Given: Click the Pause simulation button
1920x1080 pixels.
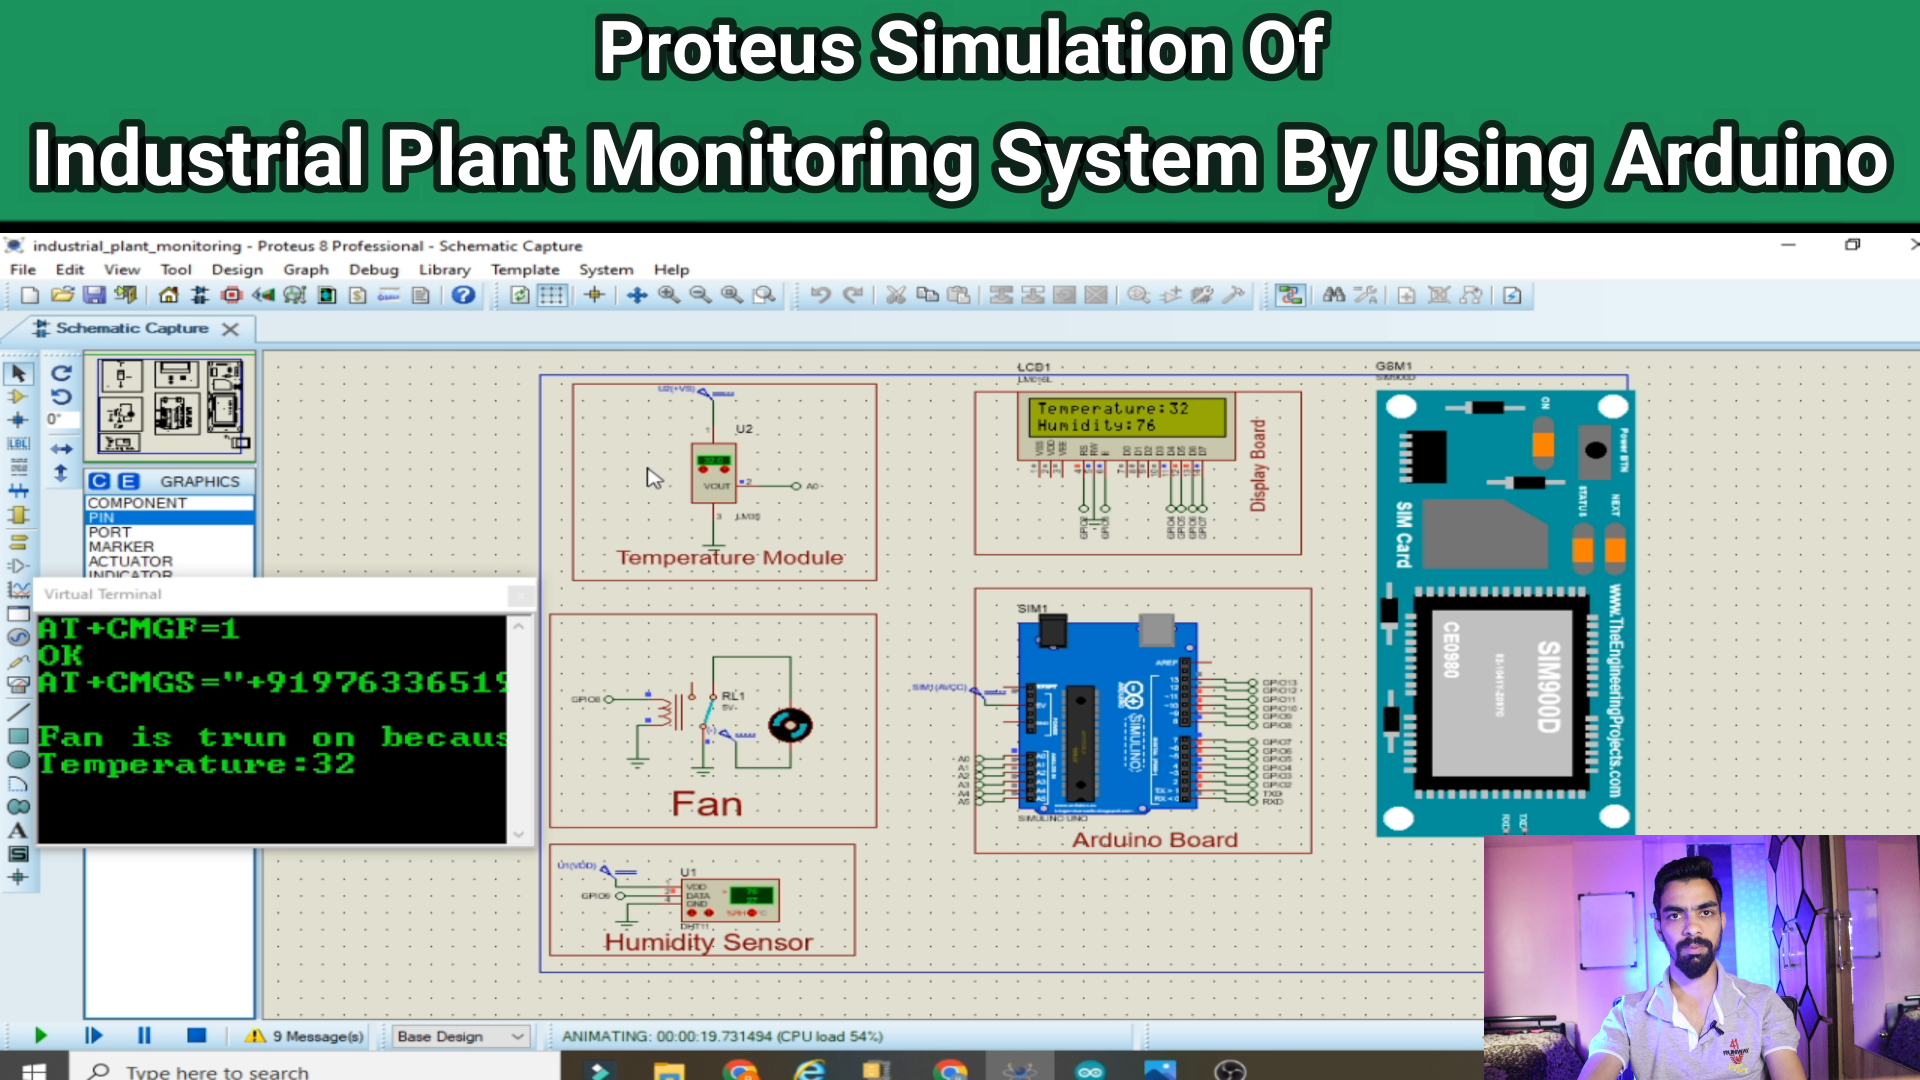Looking at the screenshot, I should coord(144,1035).
